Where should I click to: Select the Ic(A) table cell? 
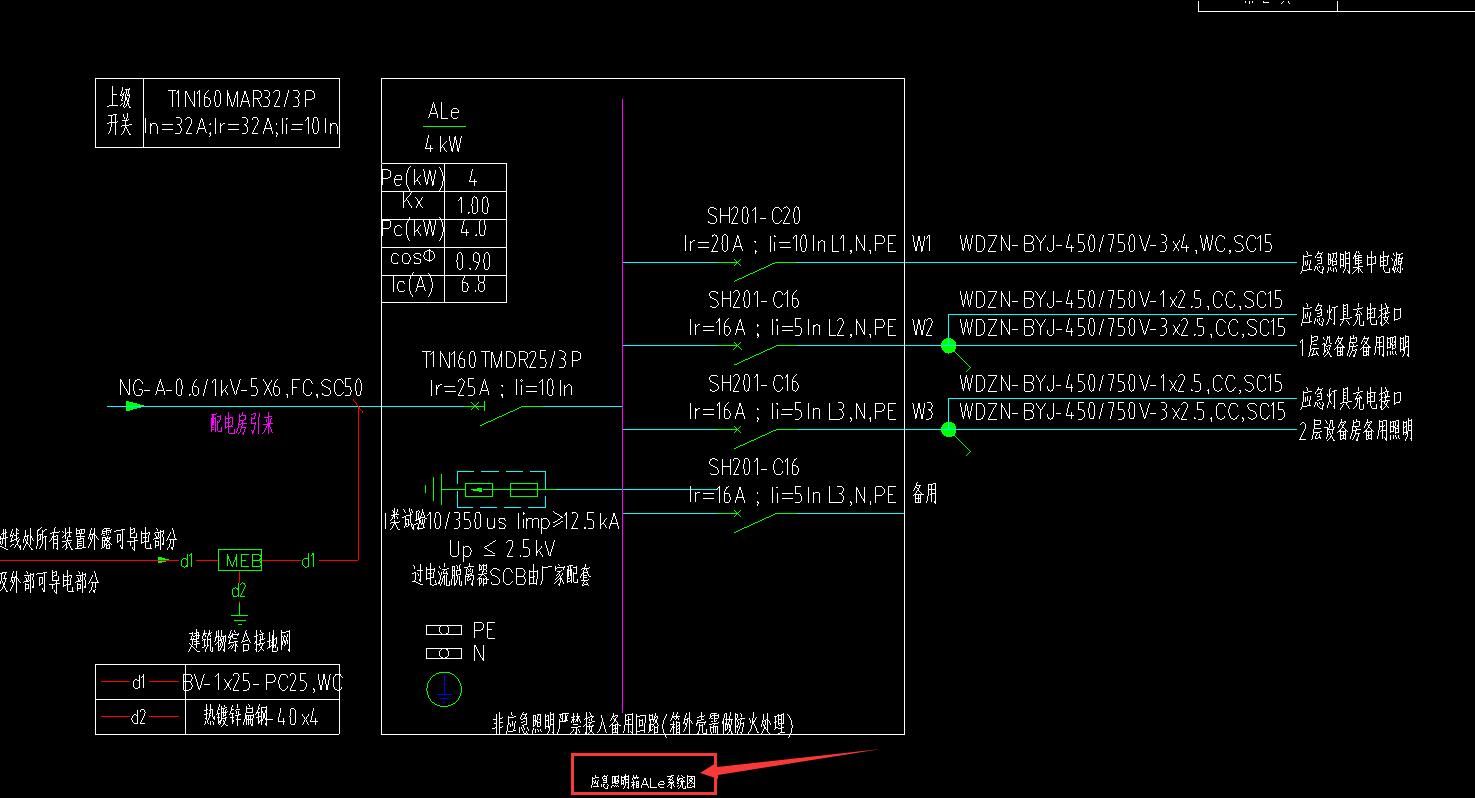412,287
